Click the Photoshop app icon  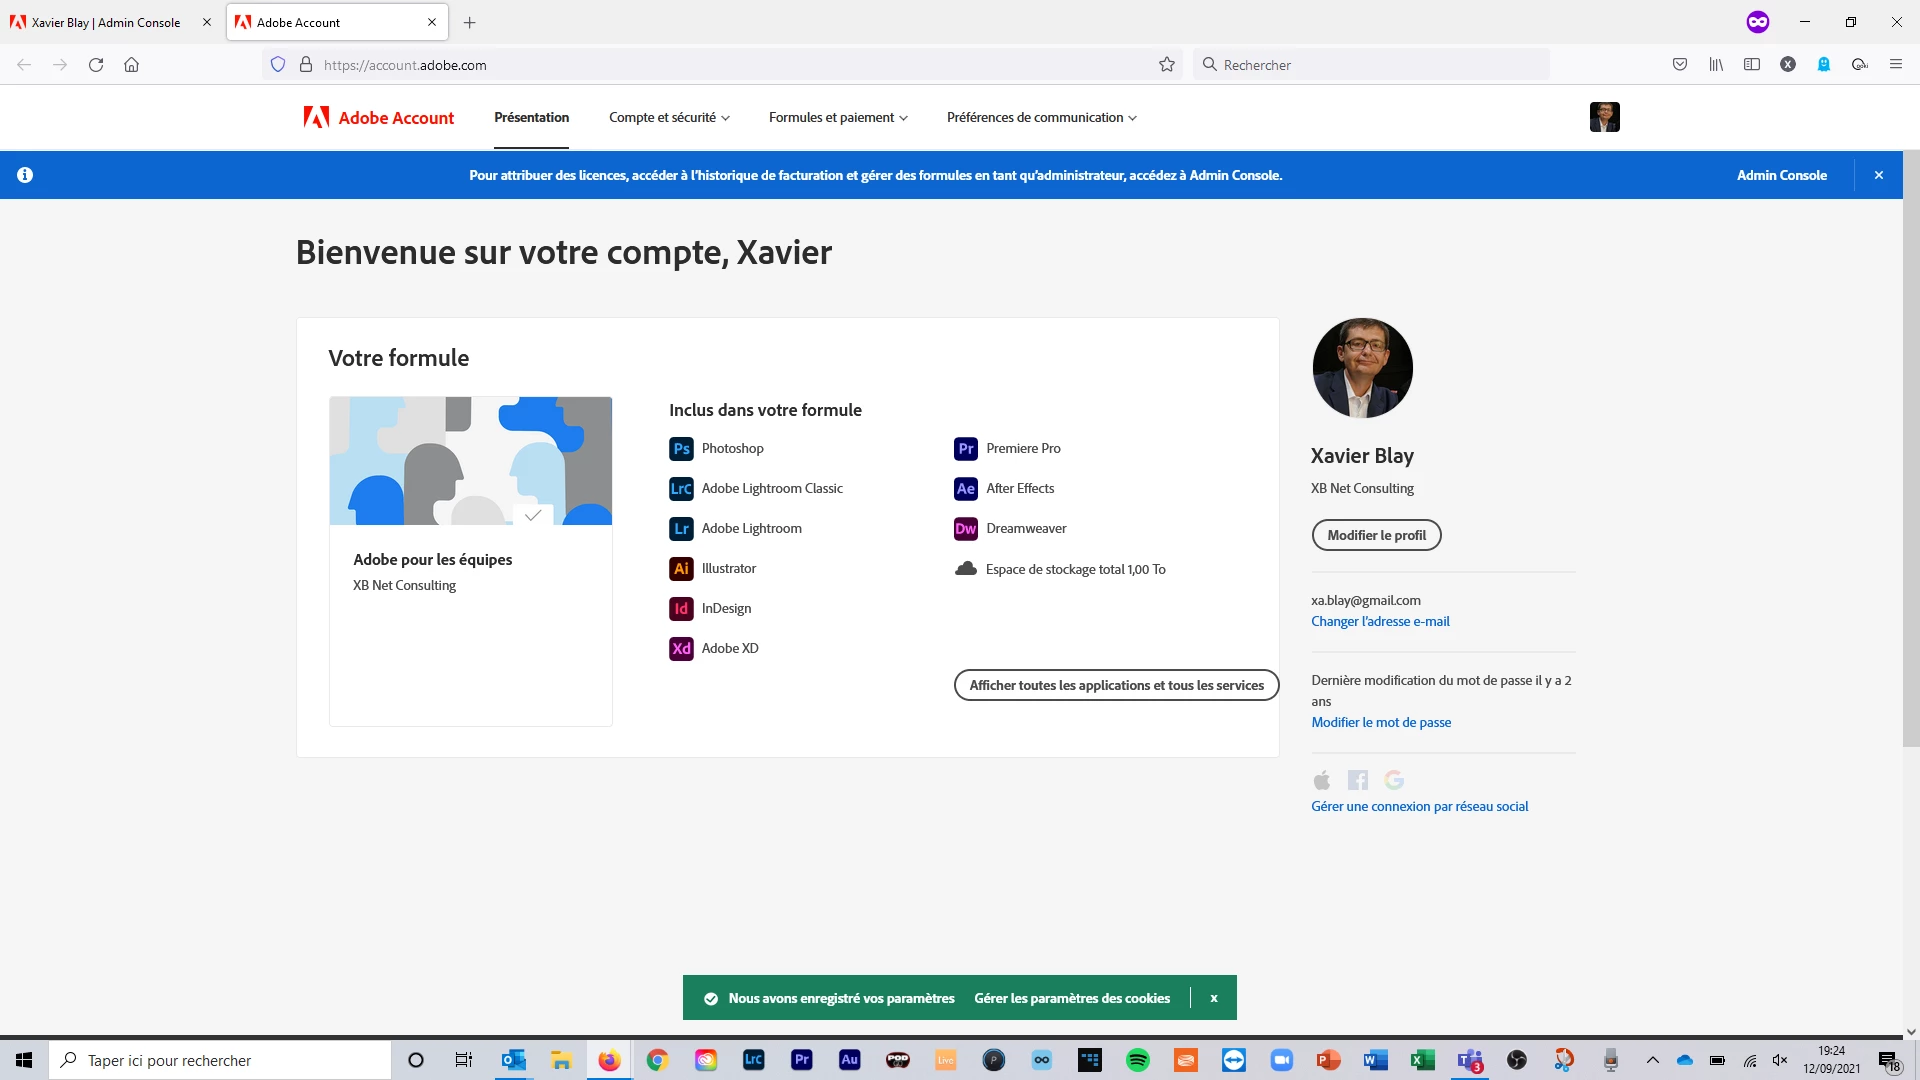pyautogui.click(x=681, y=449)
